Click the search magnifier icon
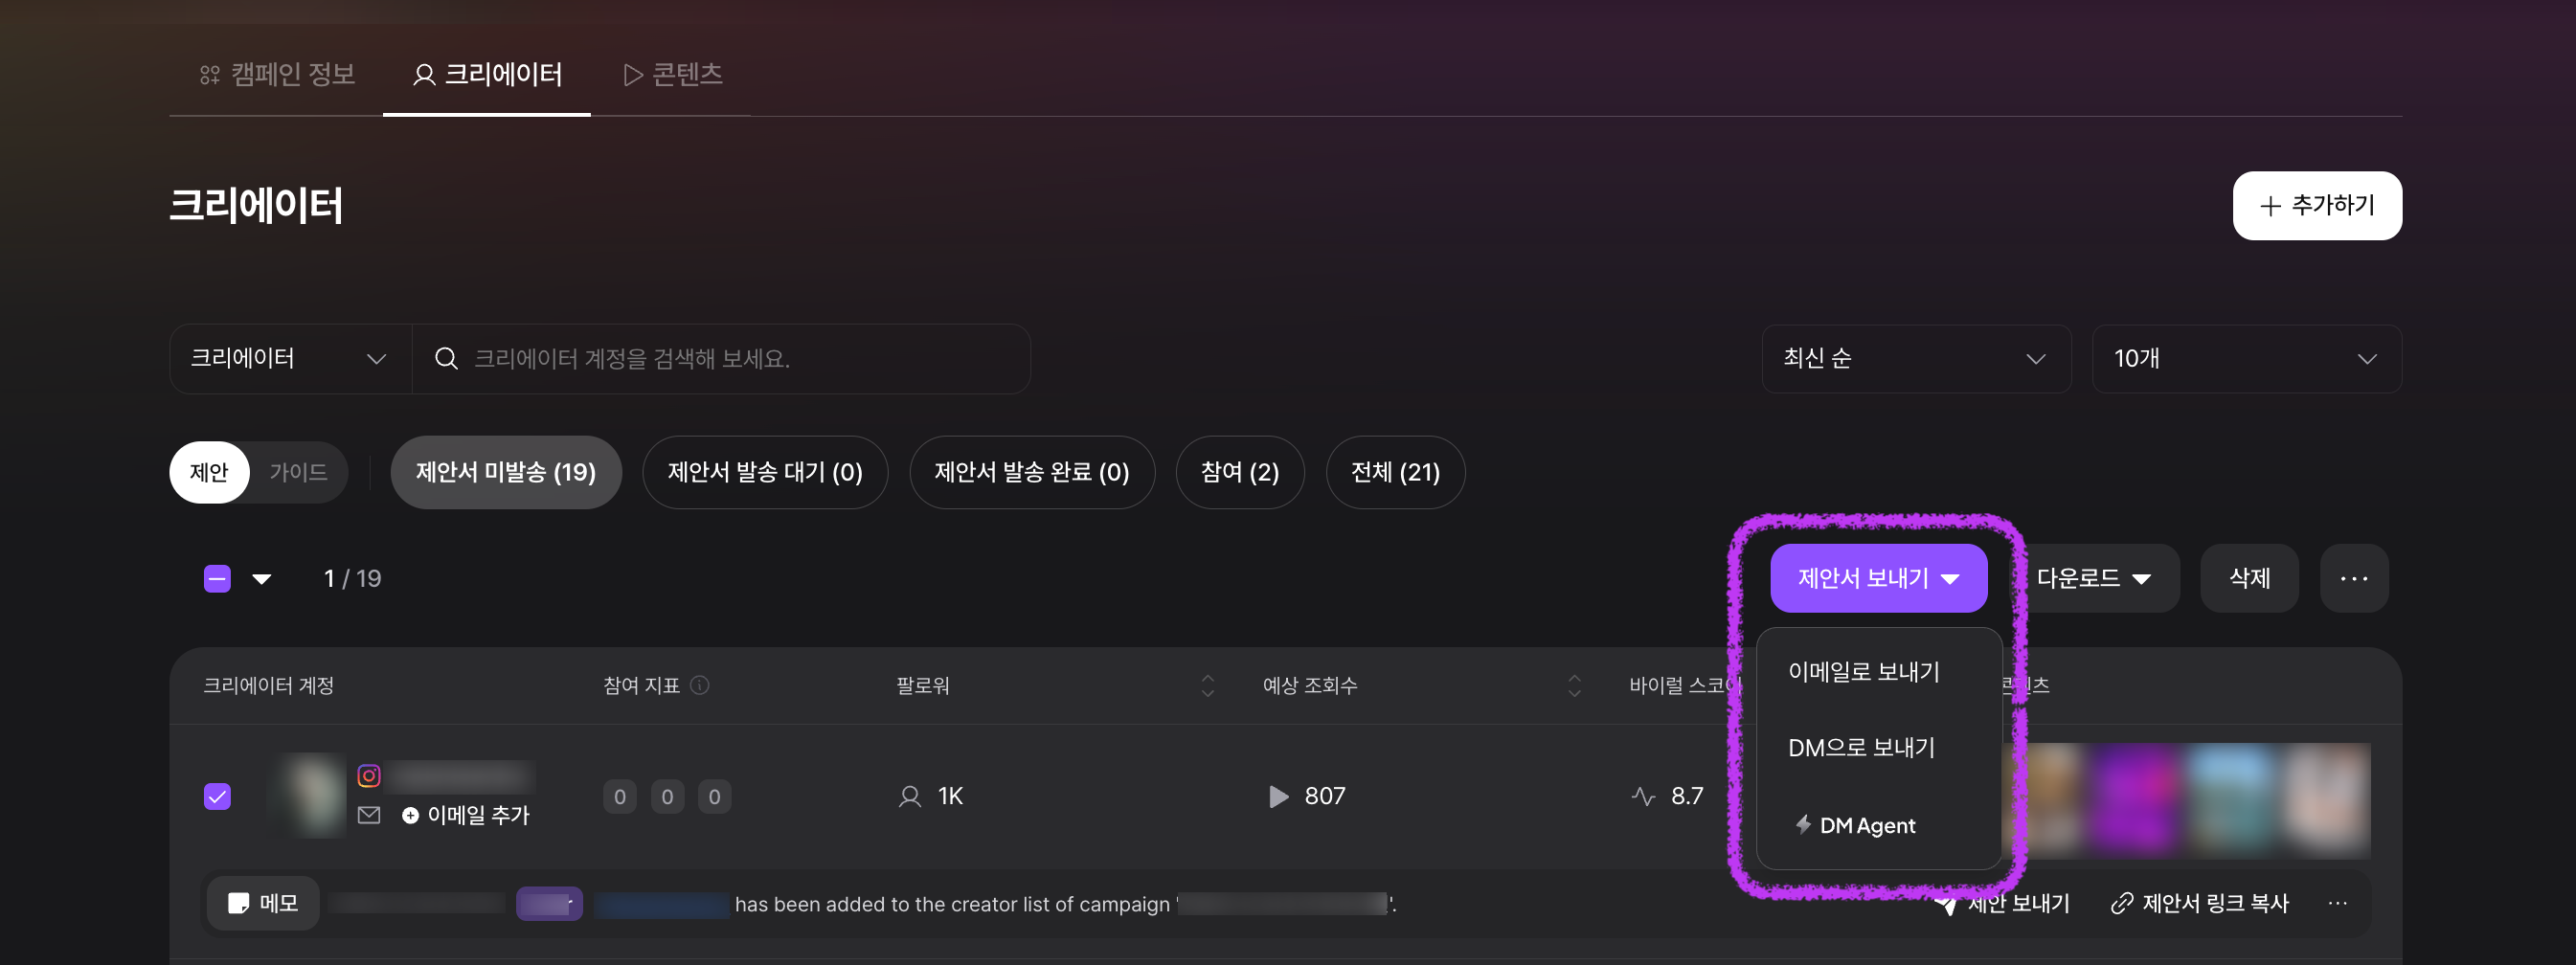 click(446, 359)
